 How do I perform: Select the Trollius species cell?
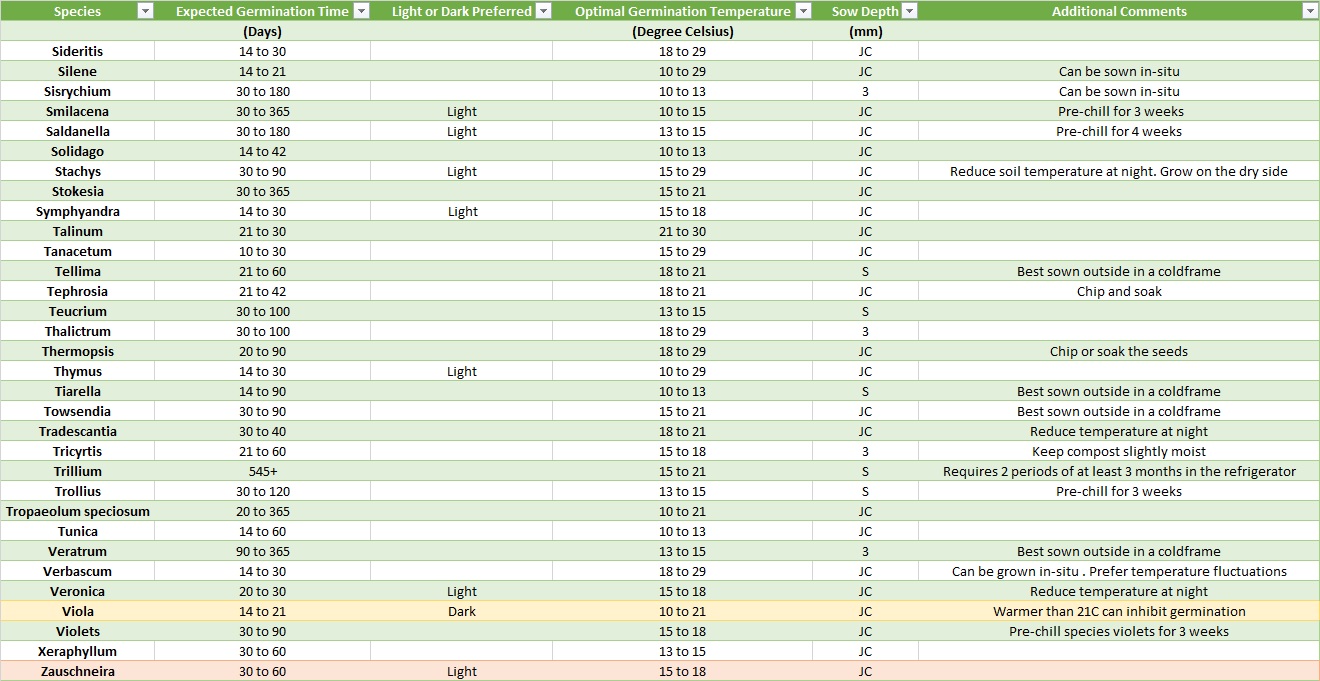pos(77,491)
